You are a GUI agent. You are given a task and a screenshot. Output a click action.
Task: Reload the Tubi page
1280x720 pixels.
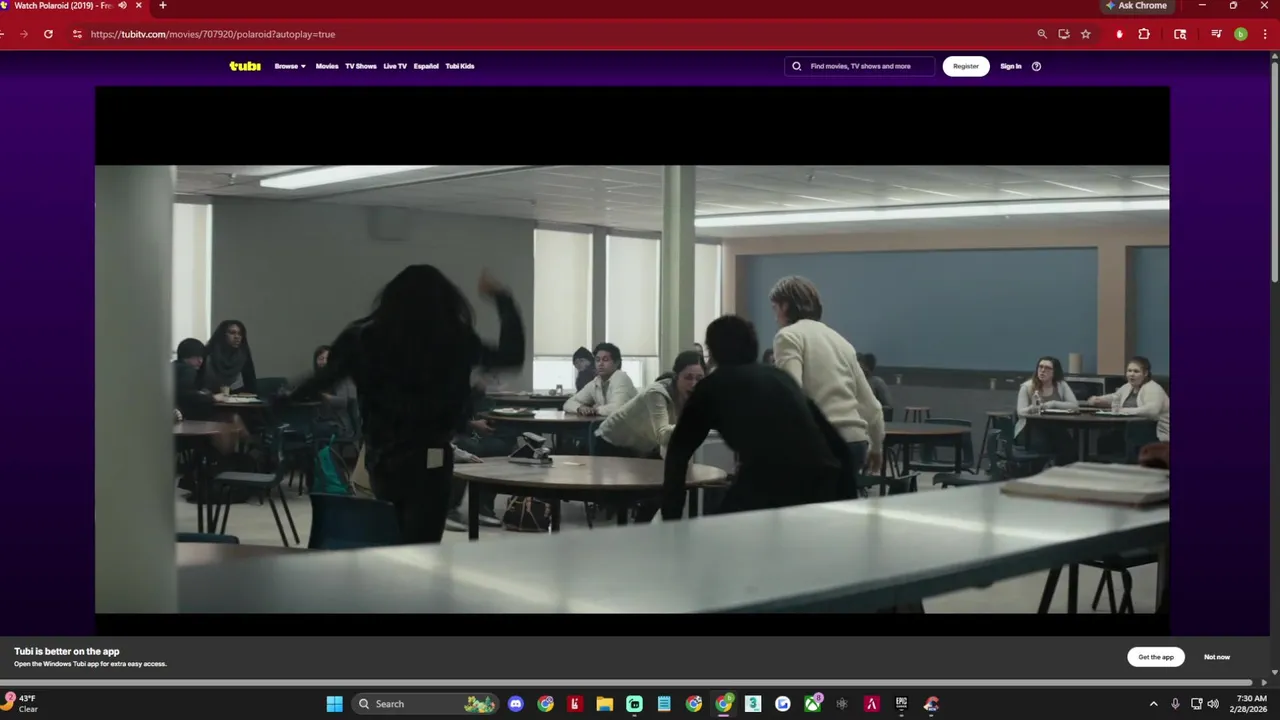tap(48, 34)
